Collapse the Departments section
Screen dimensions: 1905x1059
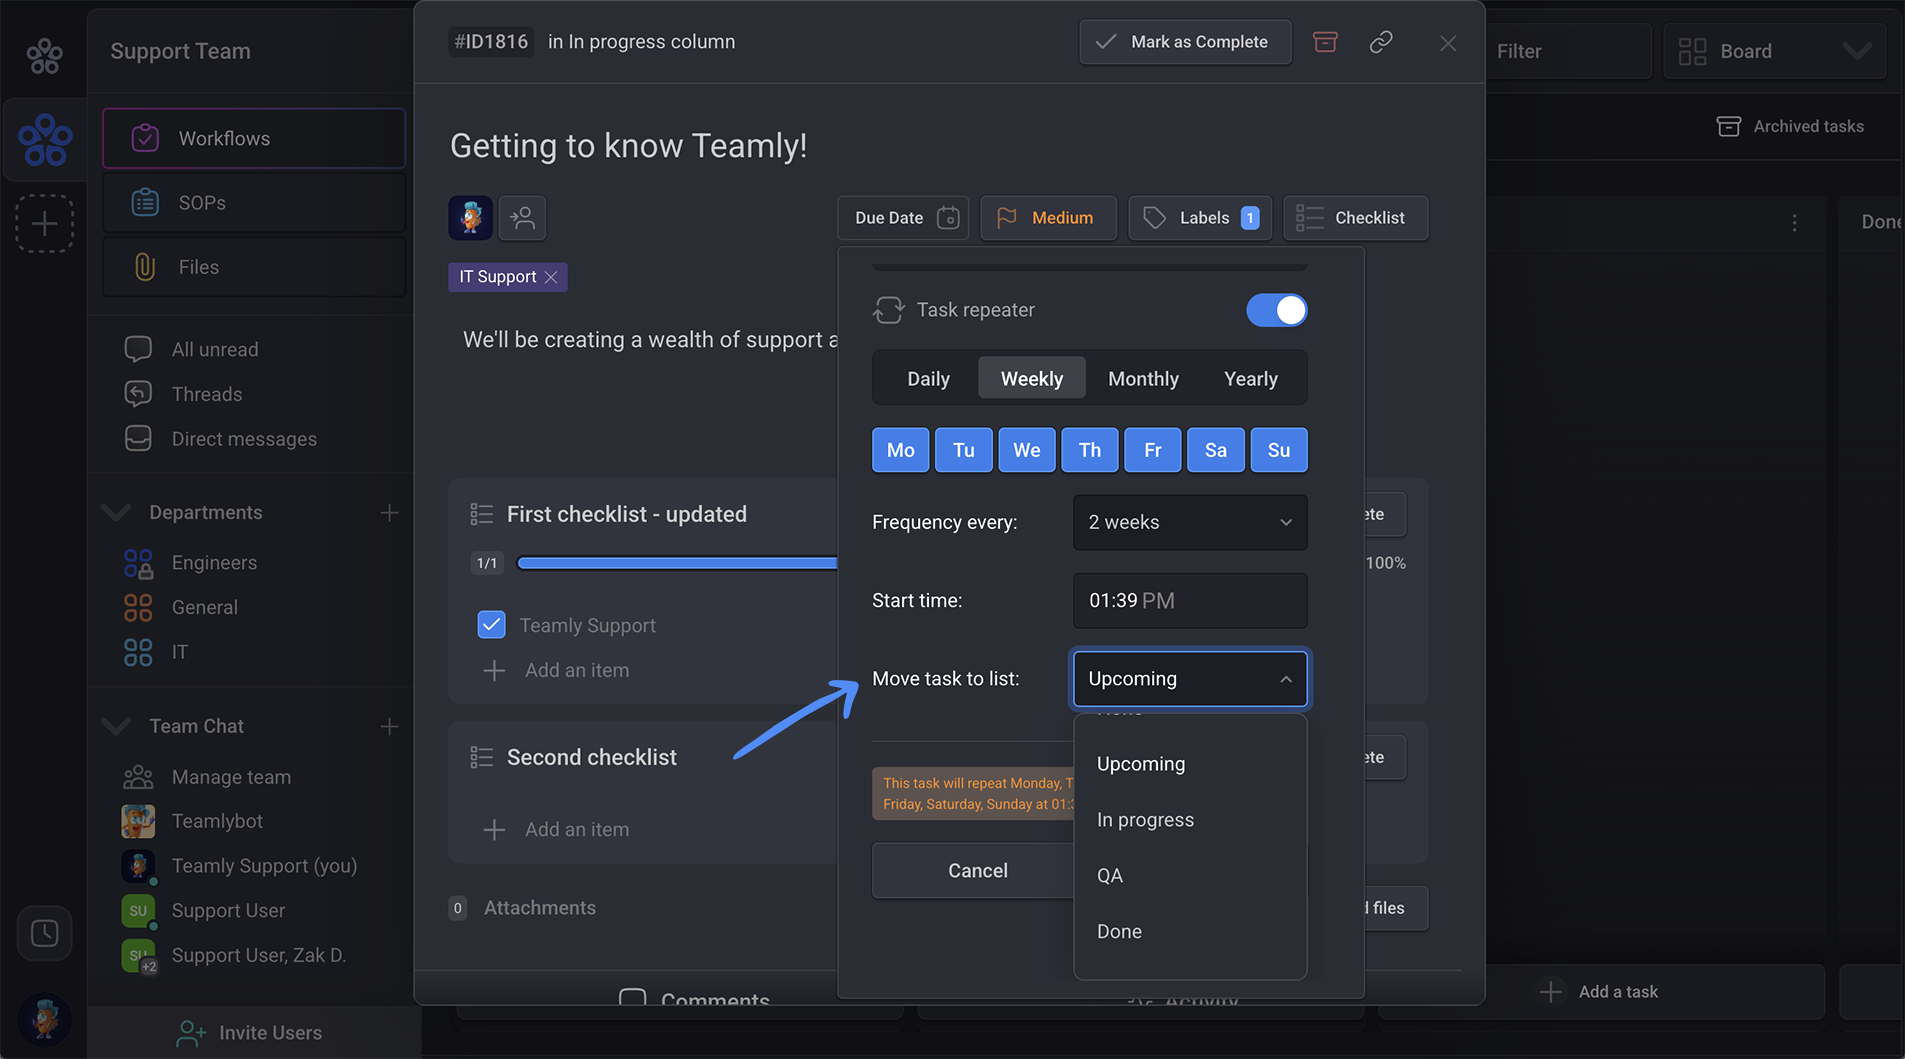coord(116,513)
